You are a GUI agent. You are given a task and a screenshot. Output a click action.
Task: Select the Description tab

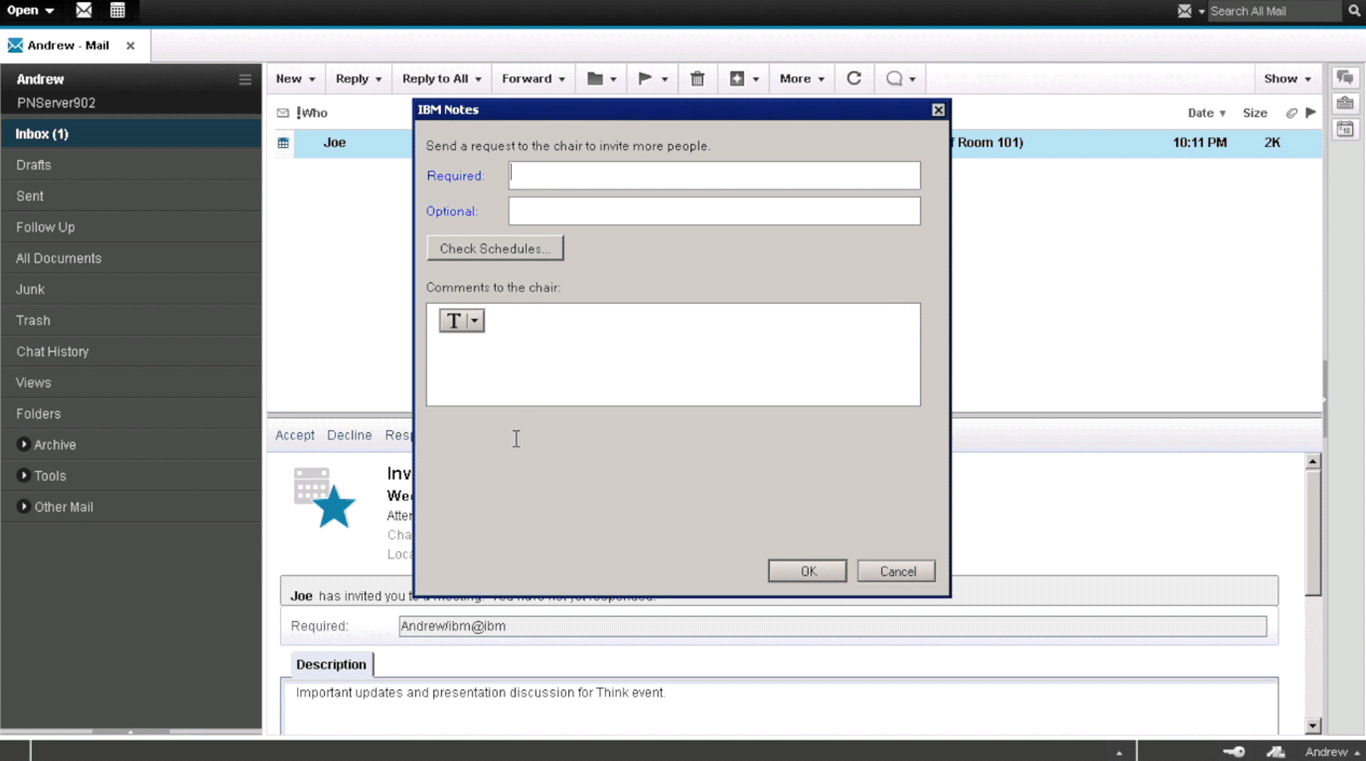(331, 664)
